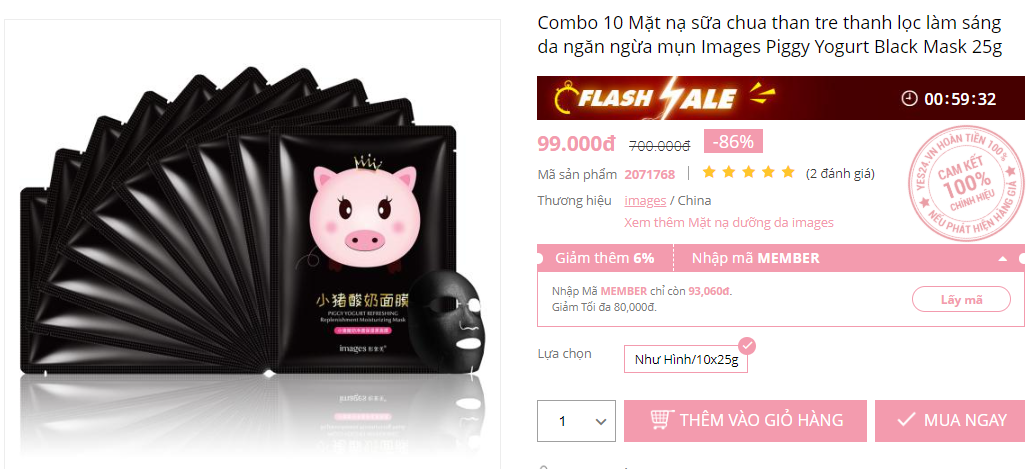1035x469 pixels.
Task: Open the (2 đánh giá) reviews link
Action: [840, 173]
